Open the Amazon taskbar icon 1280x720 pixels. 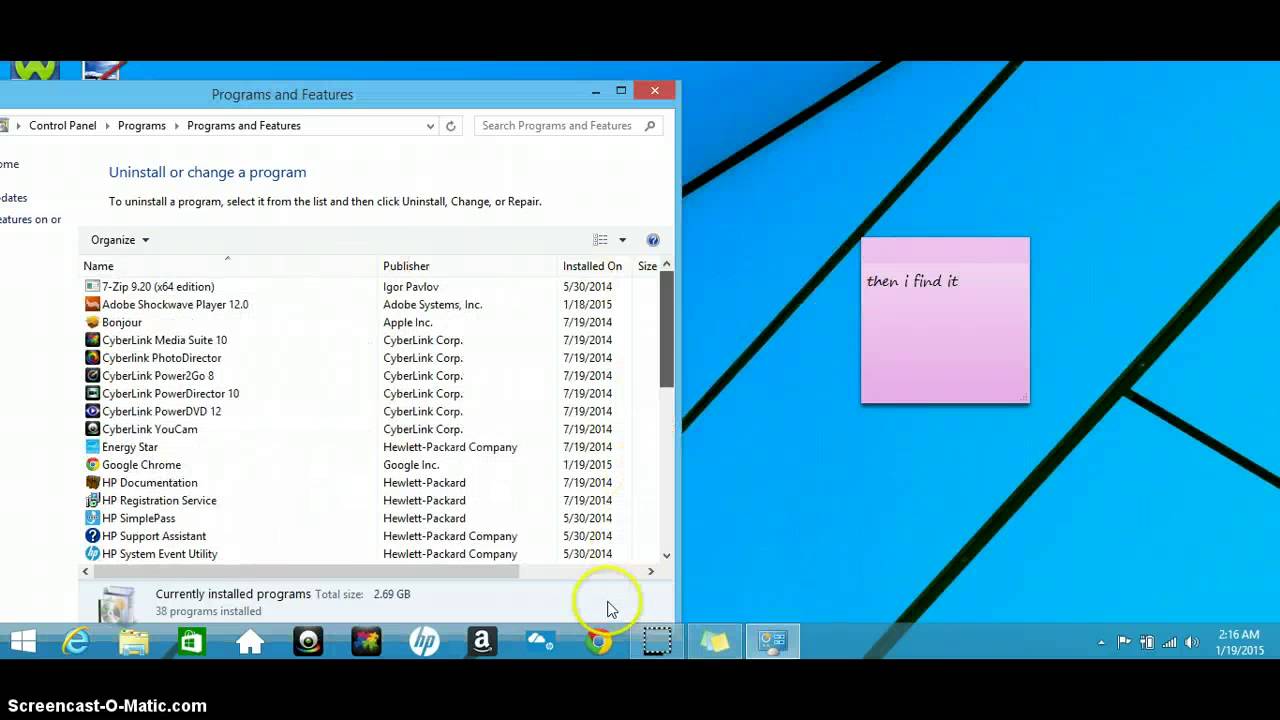point(482,642)
